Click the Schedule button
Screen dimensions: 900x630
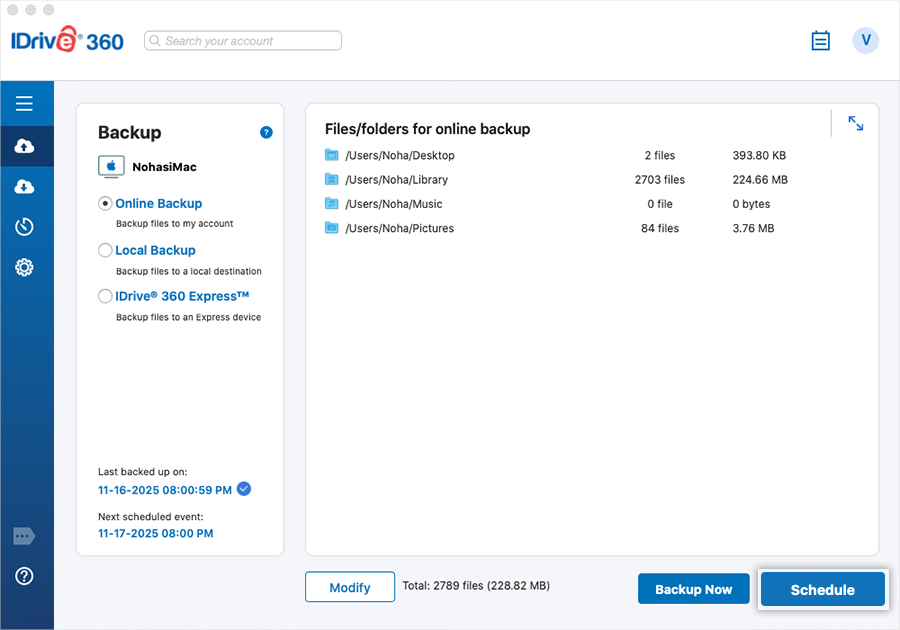point(822,590)
